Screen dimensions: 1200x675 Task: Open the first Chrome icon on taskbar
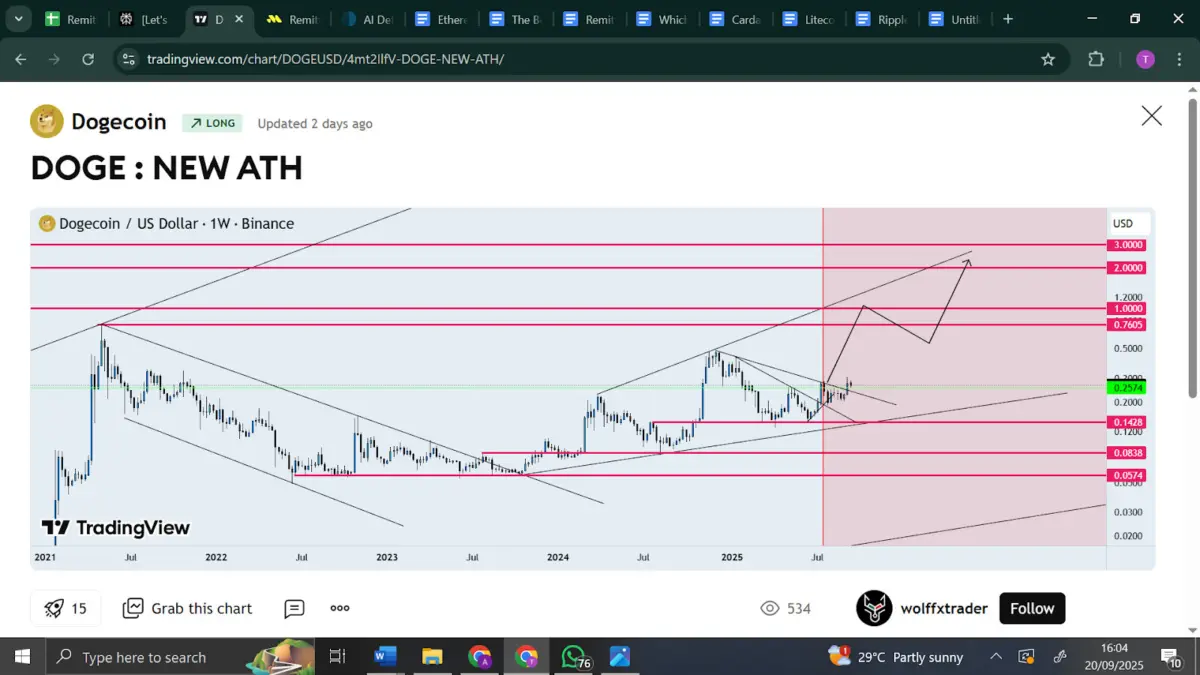479,657
